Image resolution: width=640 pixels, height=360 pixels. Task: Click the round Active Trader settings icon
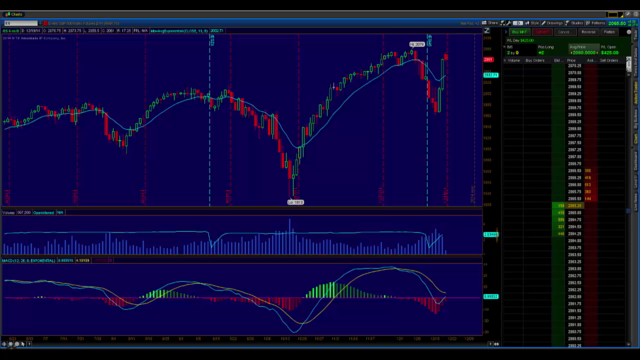click(629, 32)
